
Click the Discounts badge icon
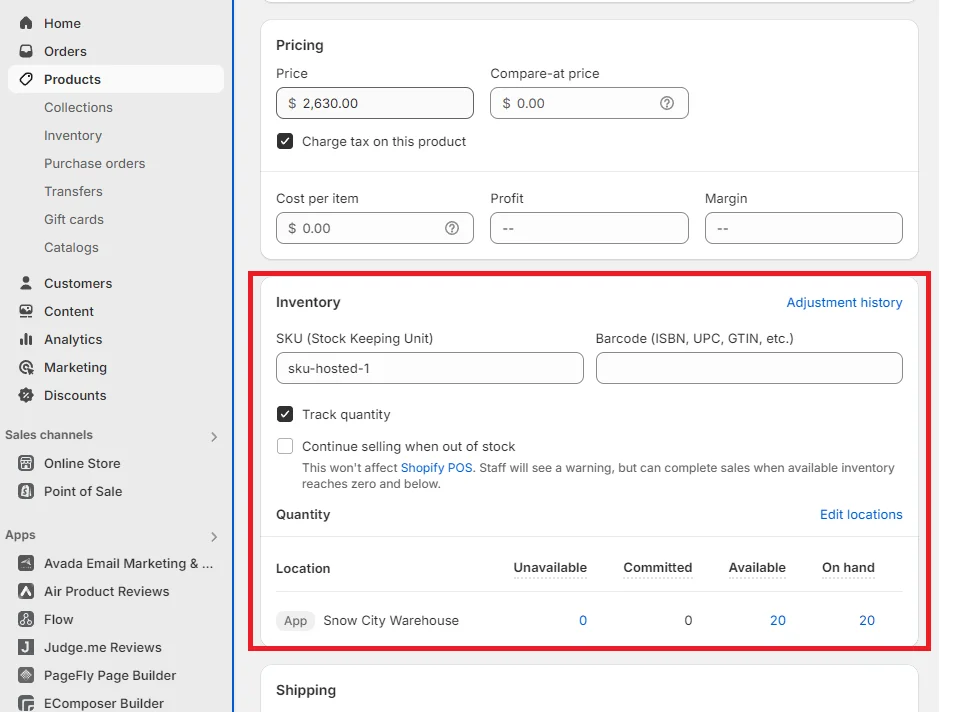[26, 396]
